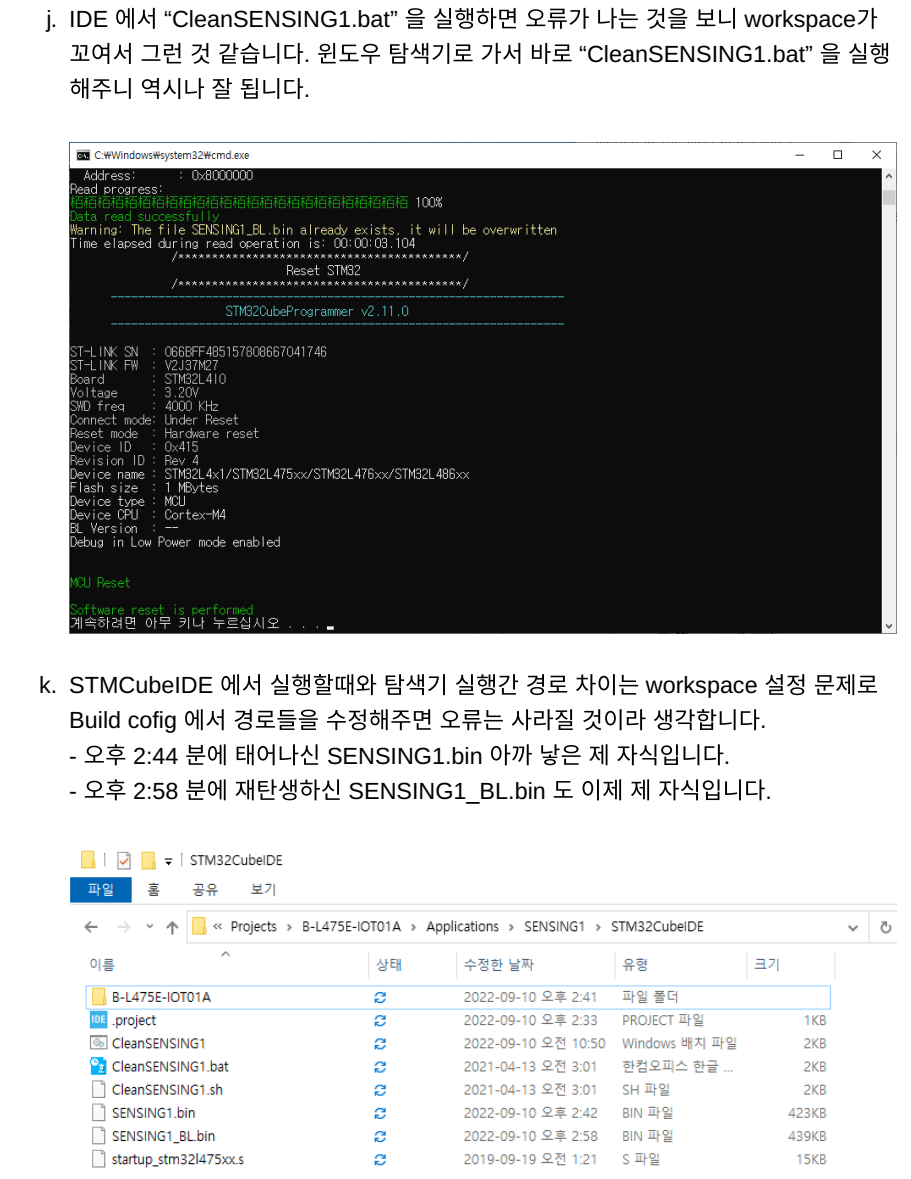
Task: Switch to the 공유 ribbon tab
Action: point(205,890)
